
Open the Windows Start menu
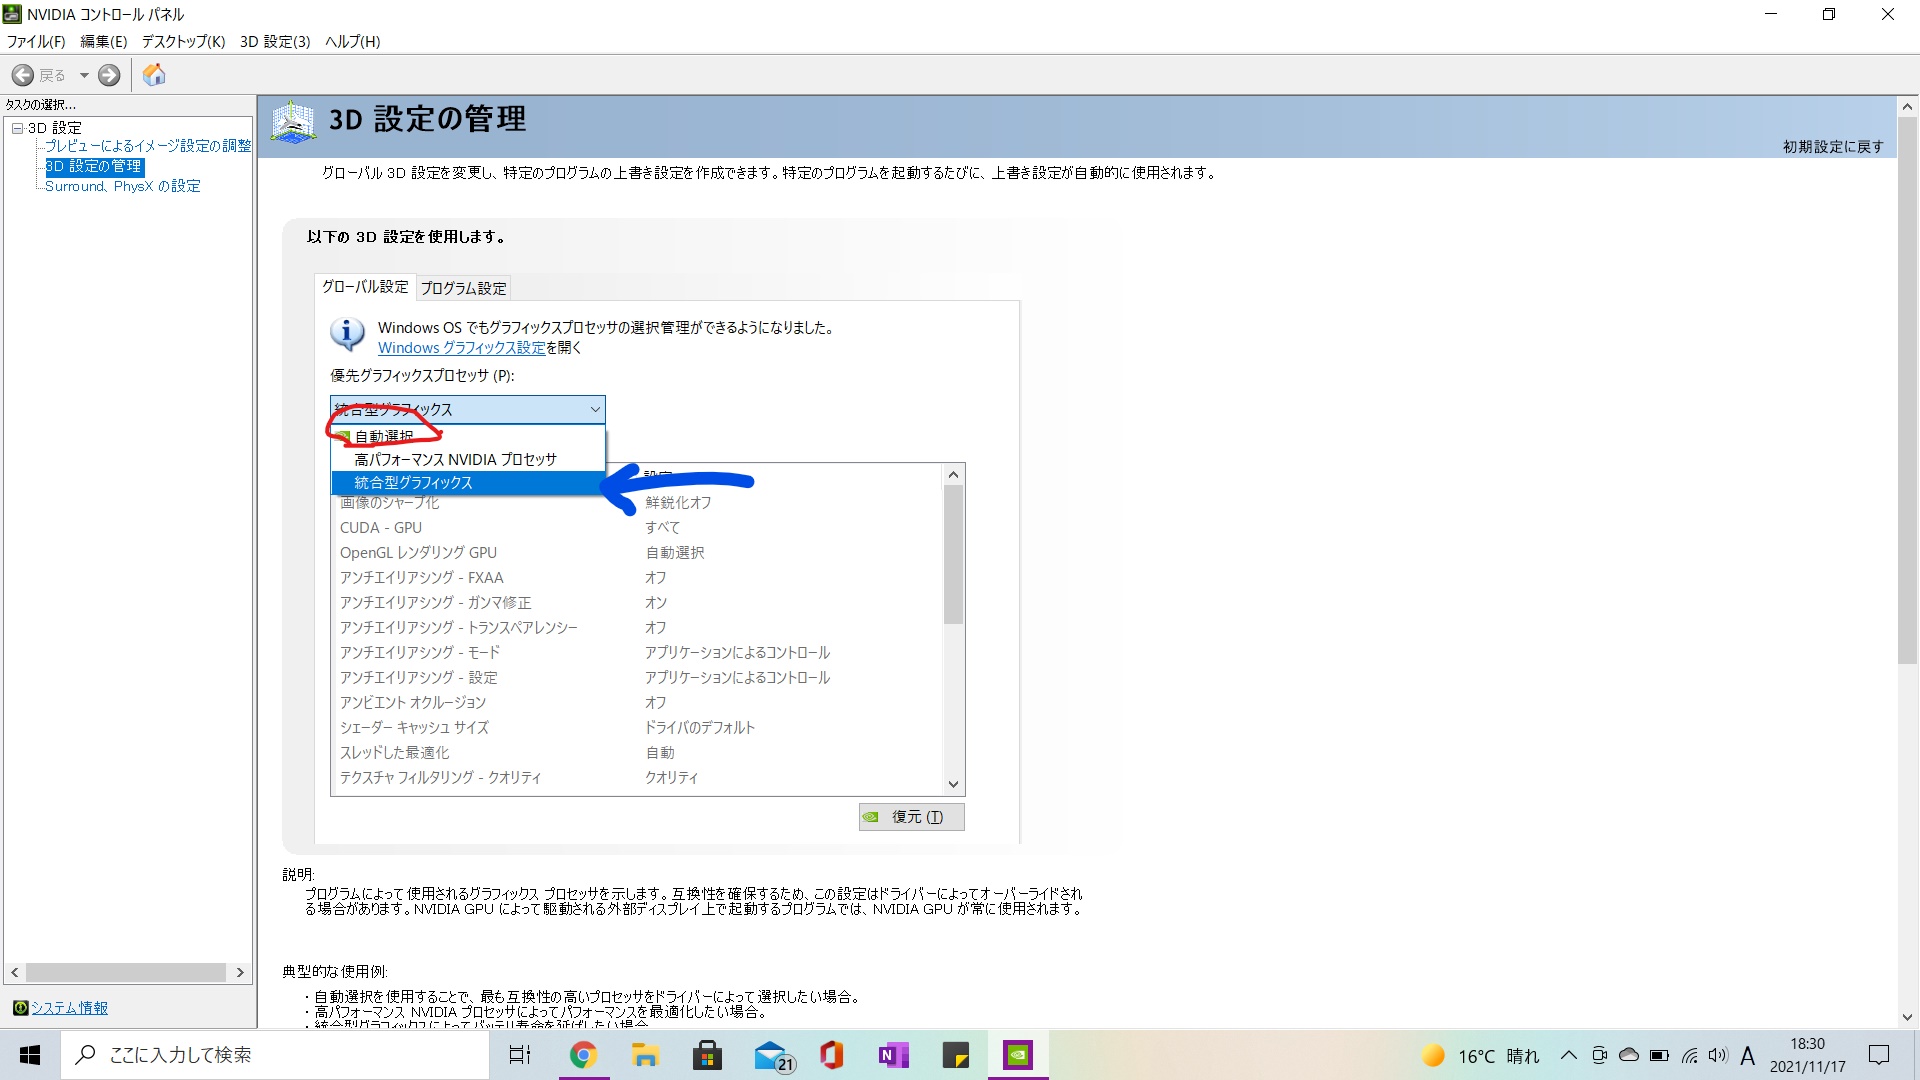(30, 1055)
